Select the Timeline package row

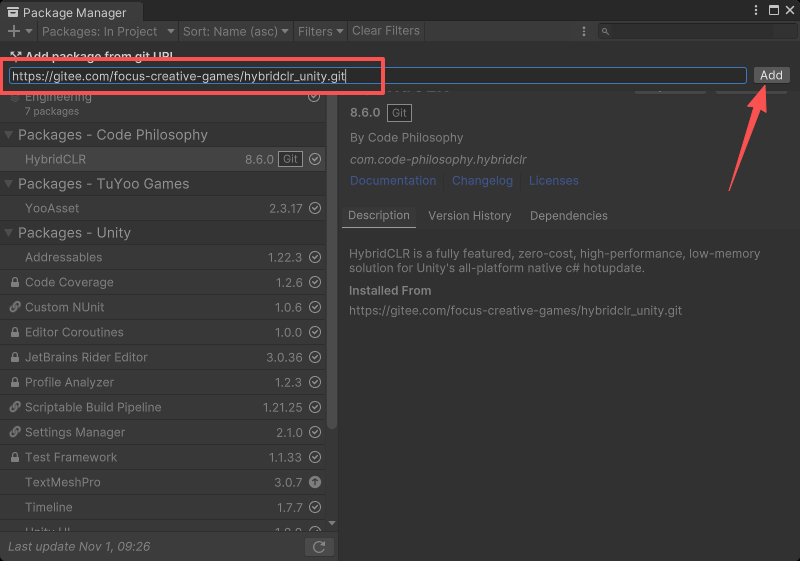pos(163,507)
